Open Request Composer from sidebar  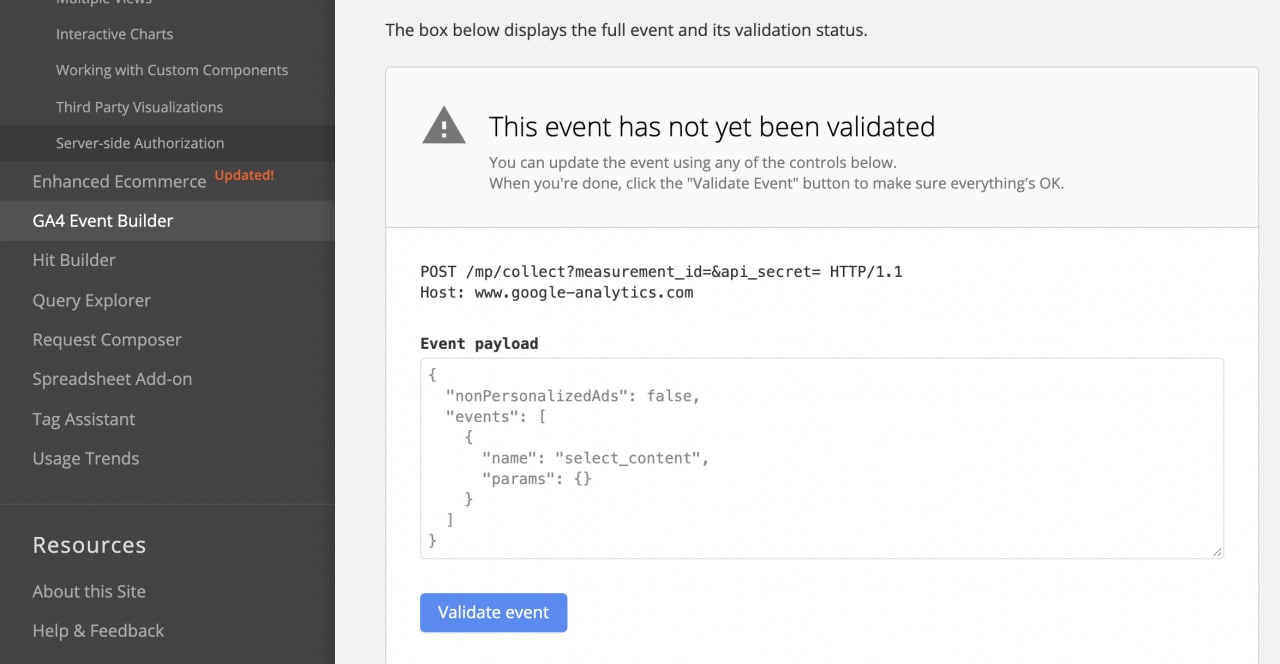coord(107,340)
